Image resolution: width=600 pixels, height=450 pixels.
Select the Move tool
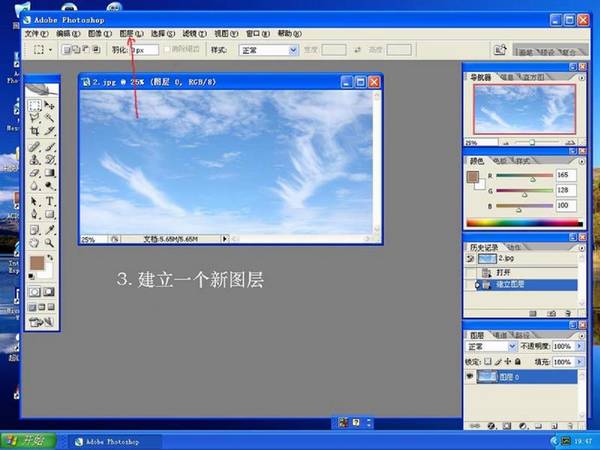(x=49, y=105)
